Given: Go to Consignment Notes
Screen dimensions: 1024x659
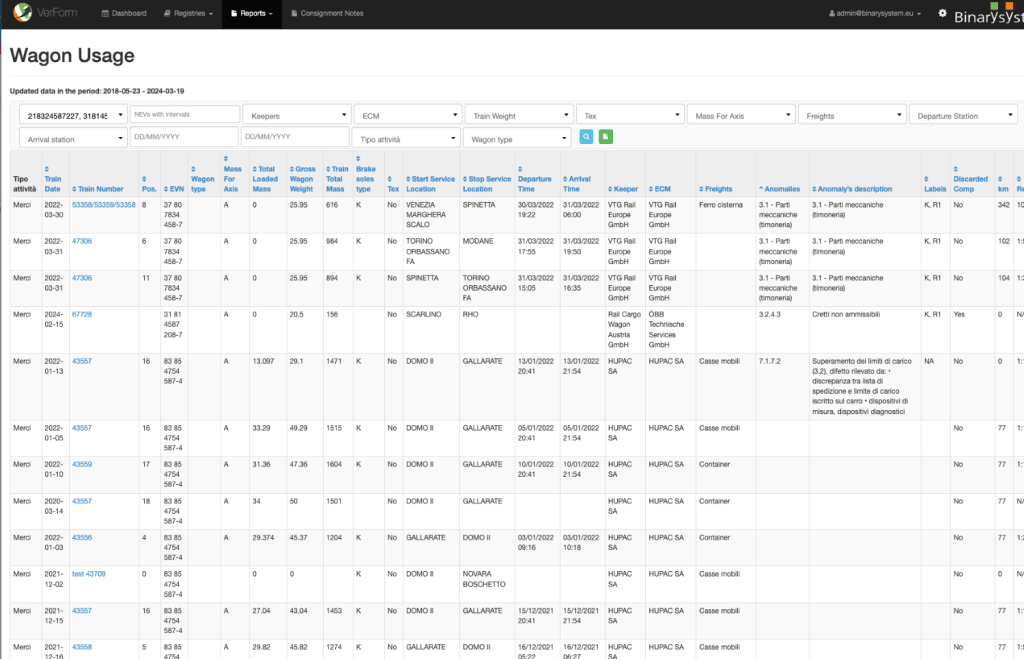Looking at the screenshot, I should [x=327, y=13].
